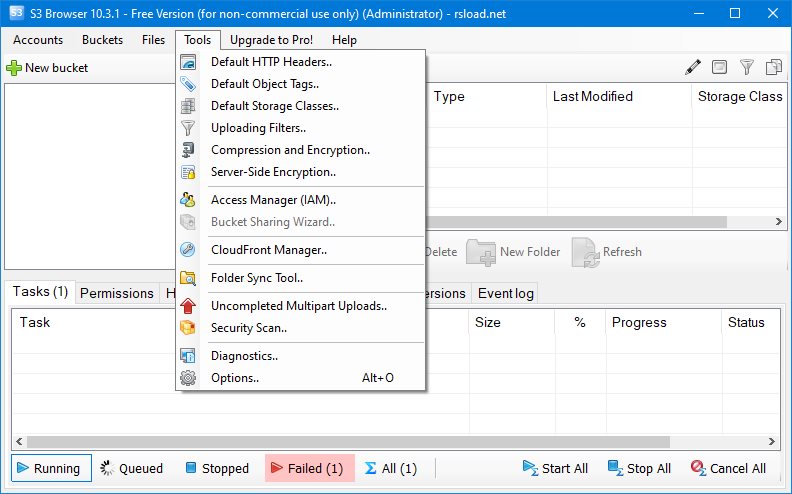Click the New Folder icon
The image size is (792, 494).
tap(481, 252)
